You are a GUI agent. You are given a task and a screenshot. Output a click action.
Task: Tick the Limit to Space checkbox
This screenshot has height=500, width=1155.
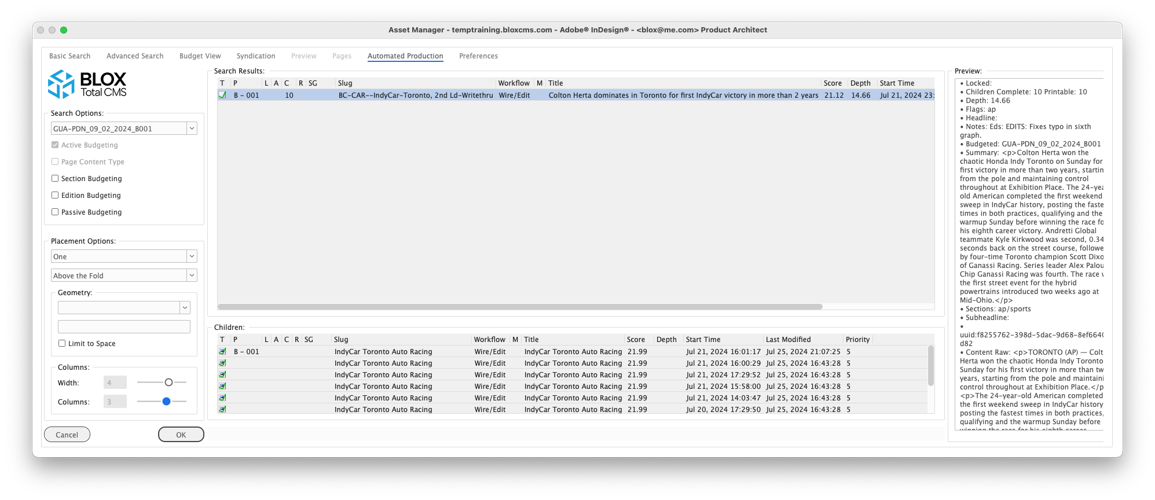[62, 343]
